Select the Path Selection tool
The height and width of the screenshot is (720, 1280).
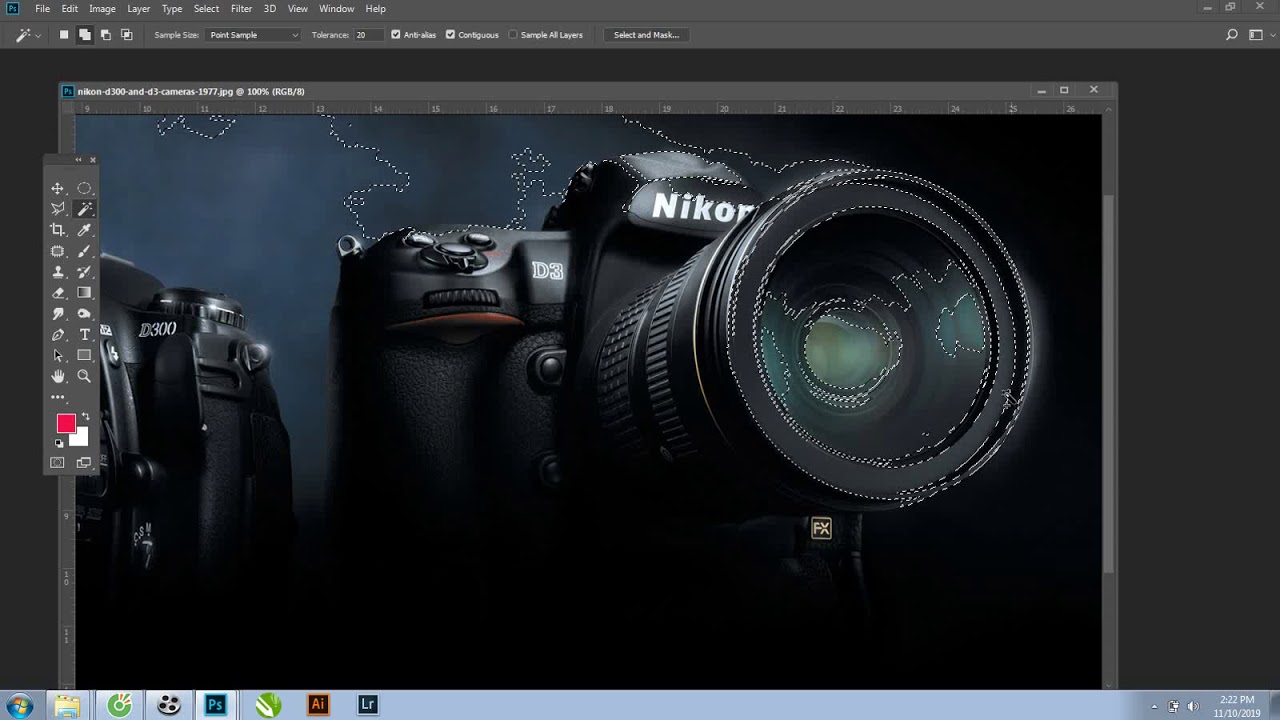coord(58,356)
